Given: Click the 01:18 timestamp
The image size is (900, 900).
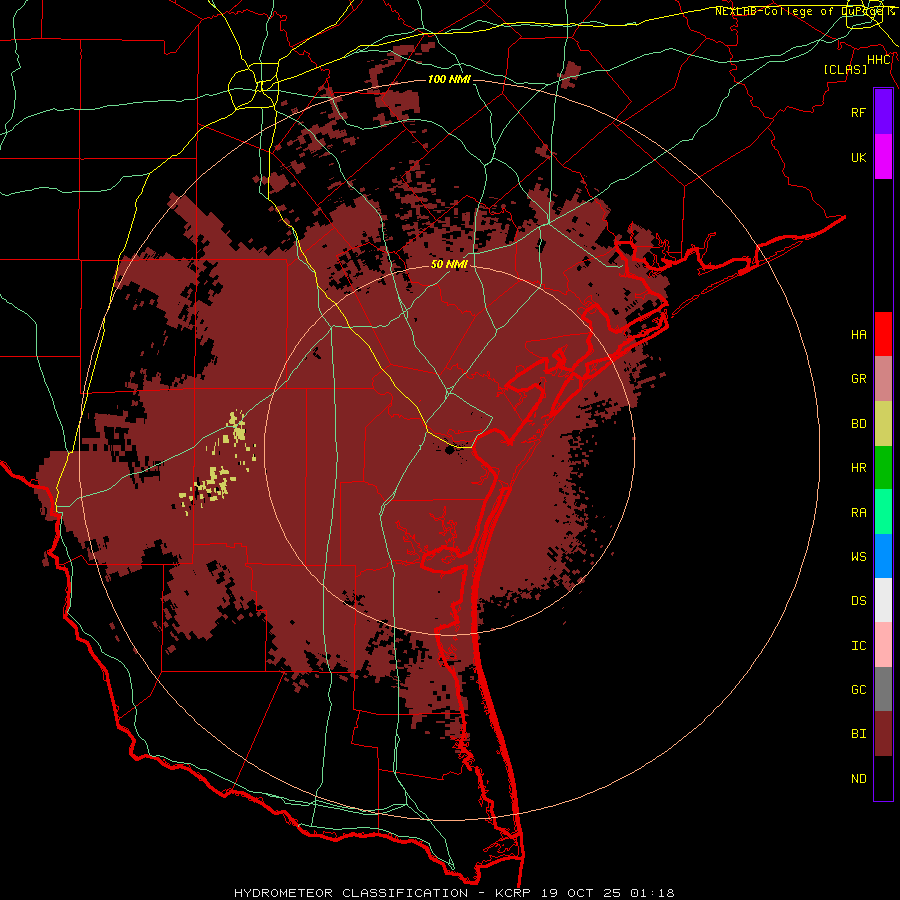Looking at the screenshot, I should pos(652,893).
